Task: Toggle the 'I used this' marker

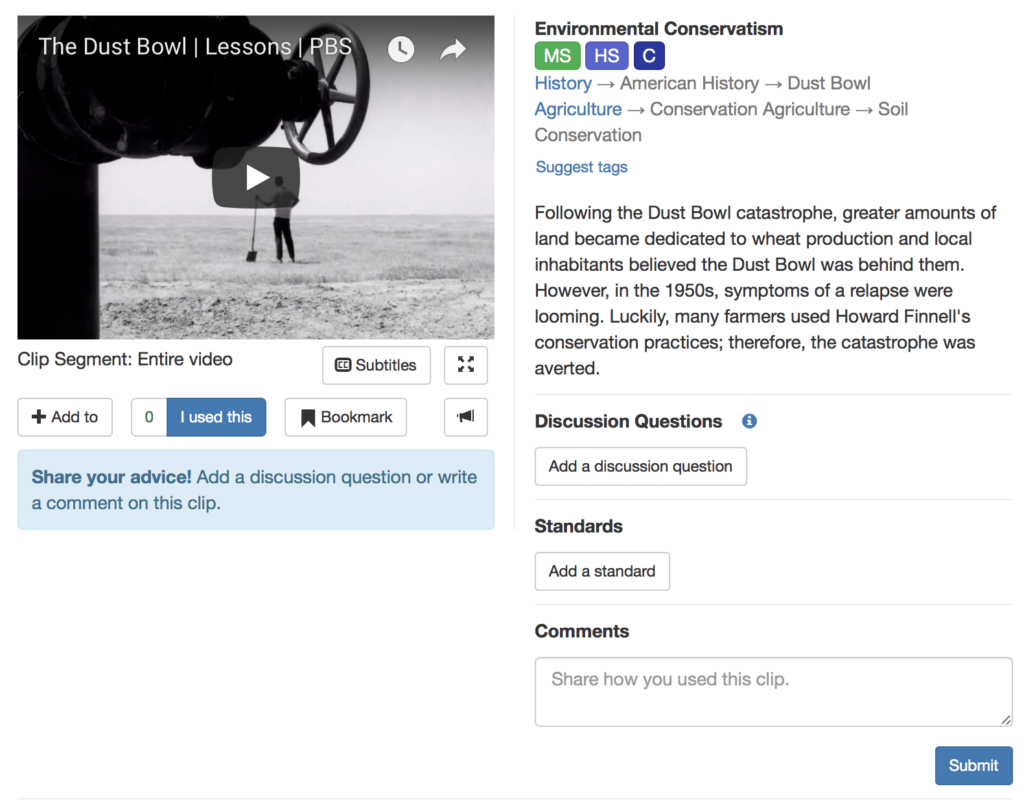Action: pos(216,417)
